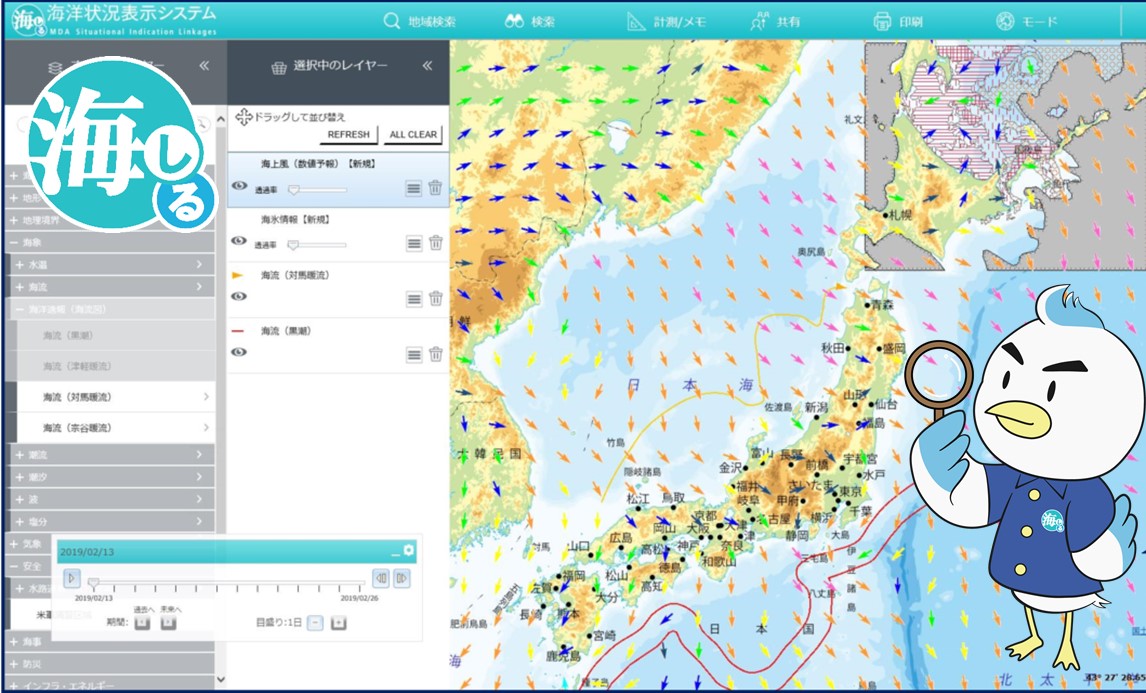Open the list menu for 海氷情報 layer

(x=414, y=243)
